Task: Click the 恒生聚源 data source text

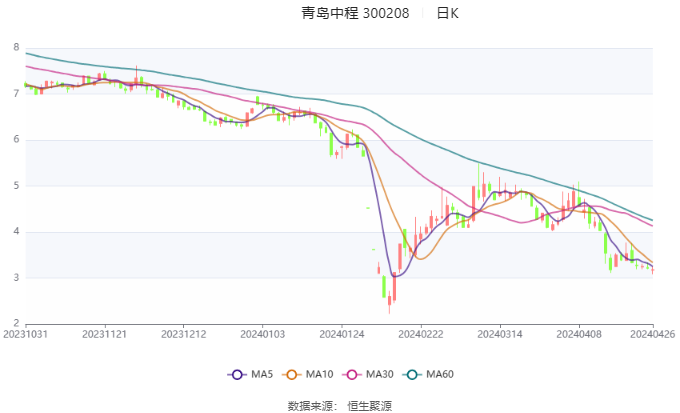Action: pyautogui.click(x=369, y=405)
